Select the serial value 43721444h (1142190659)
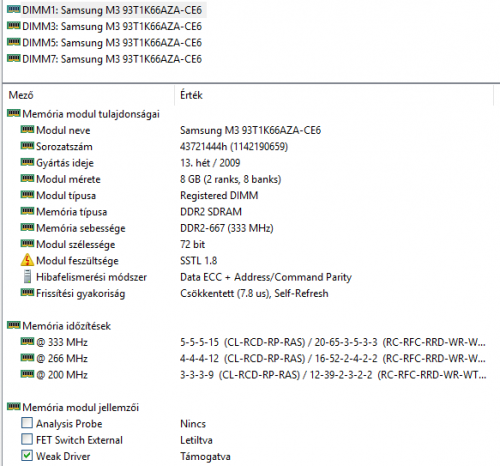Viewport: 500px width, 466px height. [234, 147]
